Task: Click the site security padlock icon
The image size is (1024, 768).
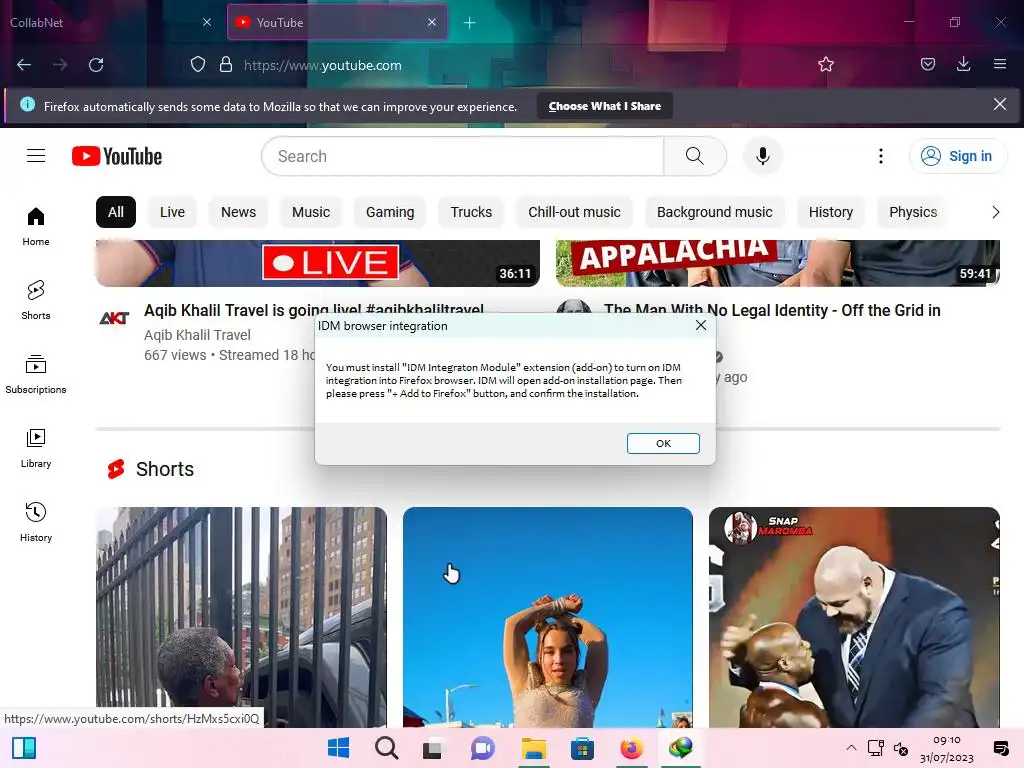Action: point(226,65)
